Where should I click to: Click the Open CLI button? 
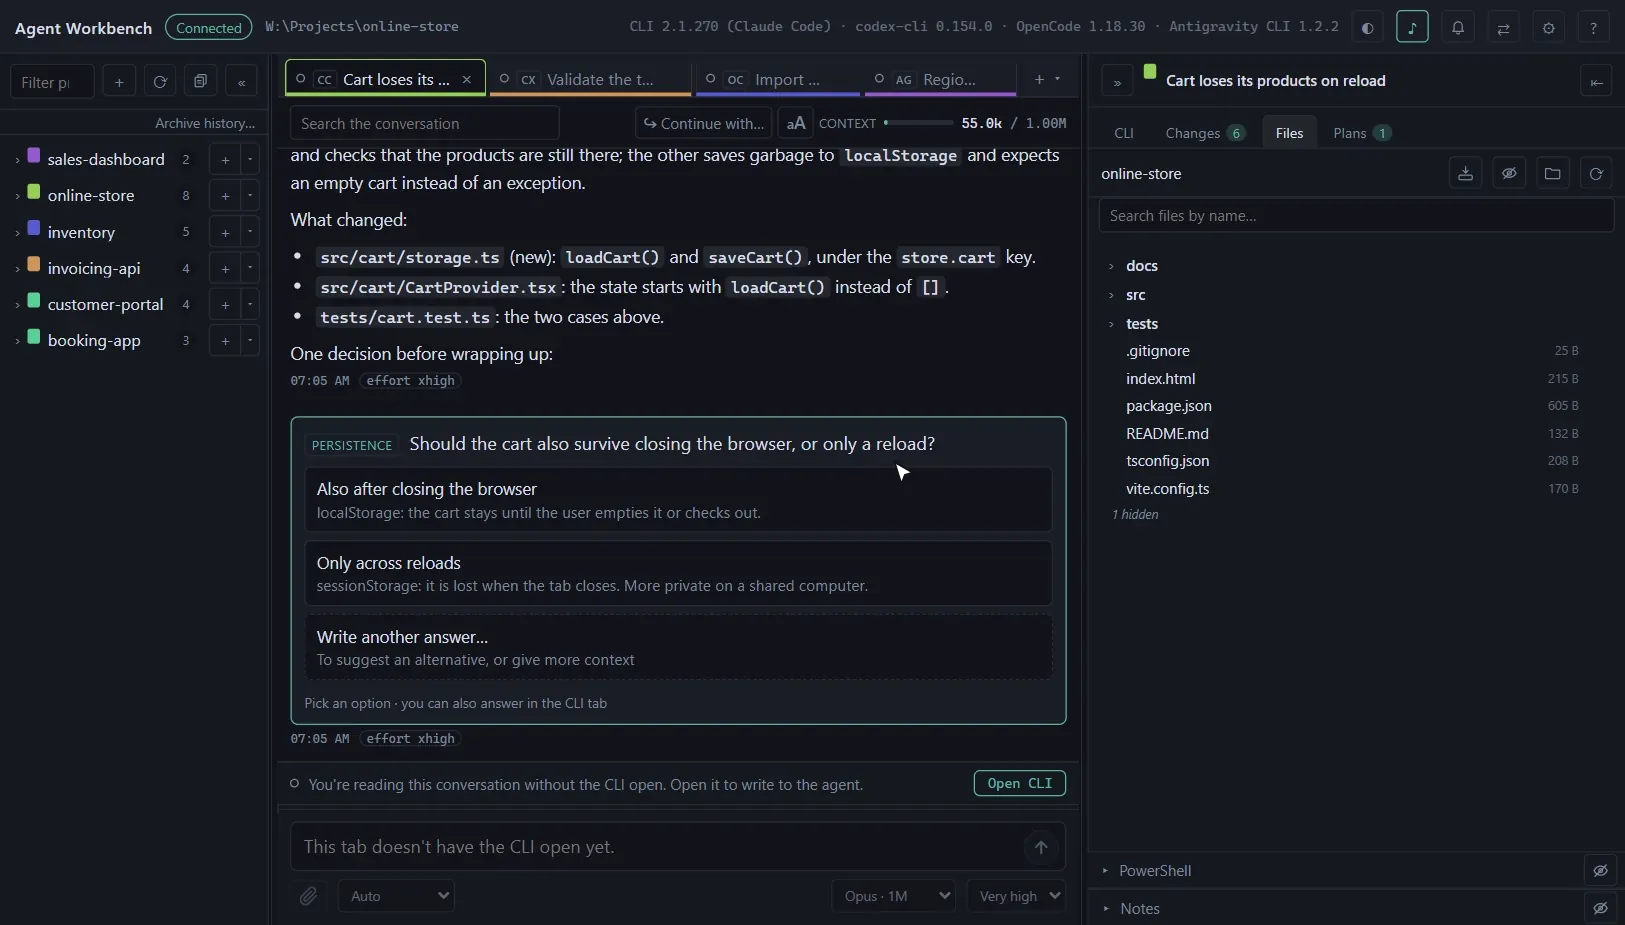pos(1020,783)
